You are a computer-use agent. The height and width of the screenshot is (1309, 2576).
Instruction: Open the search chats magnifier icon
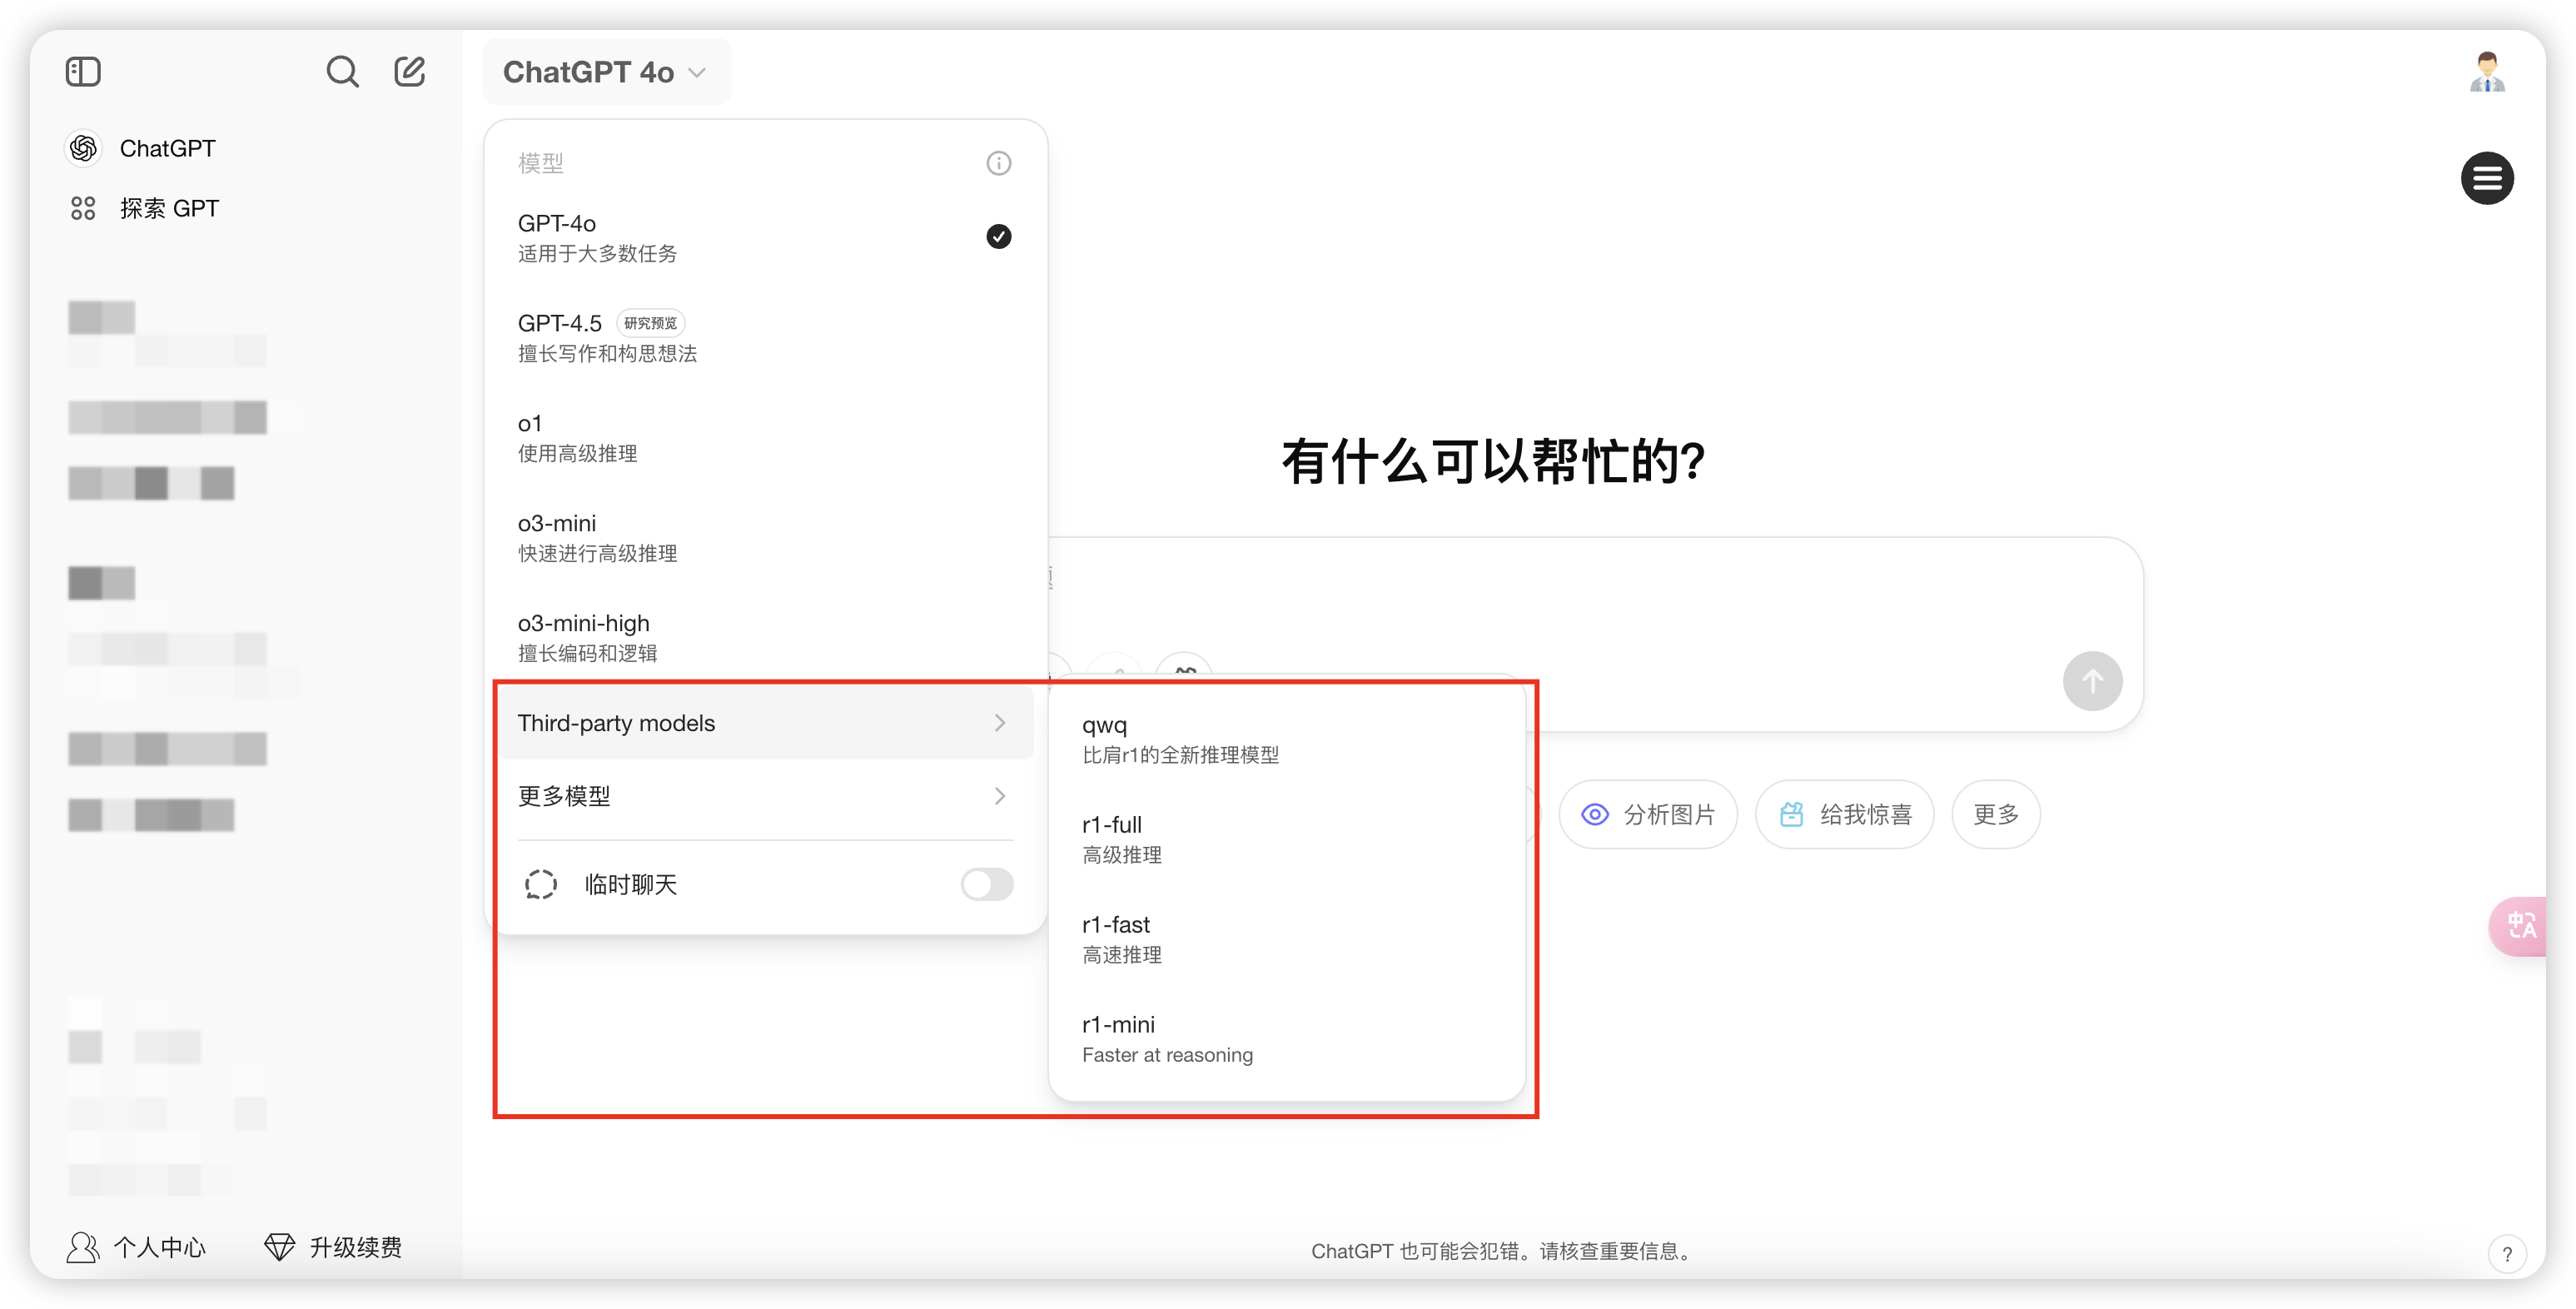pyautogui.click(x=342, y=72)
